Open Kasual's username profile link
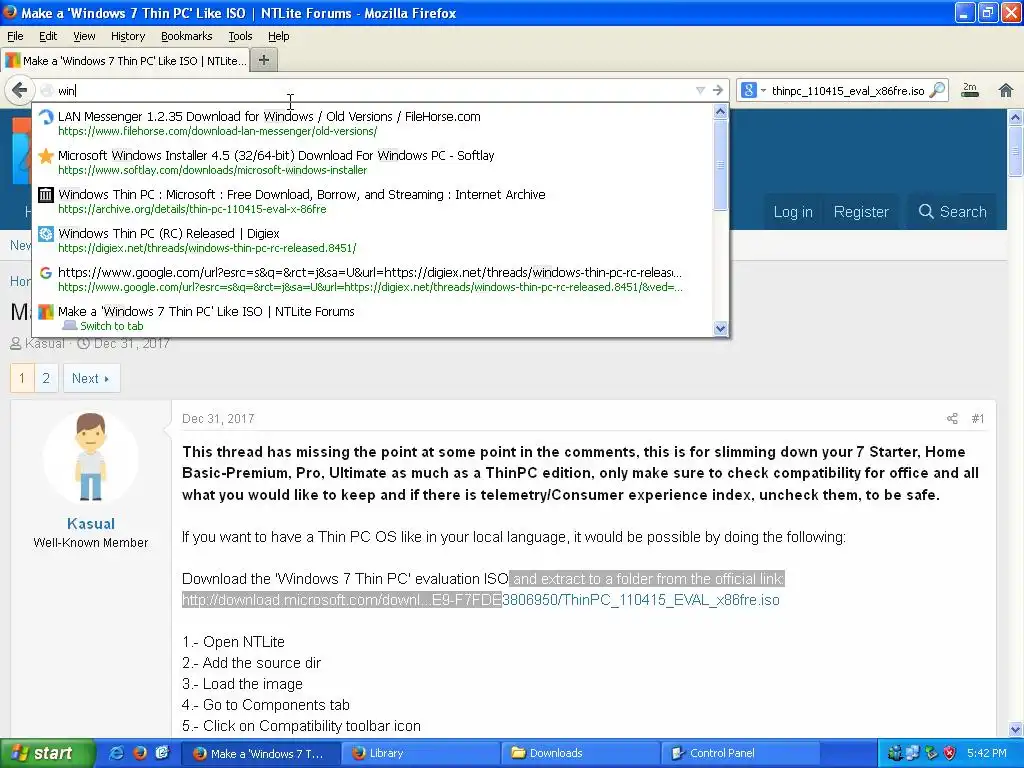The image size is (1024, 768). (x=90, y=524)
